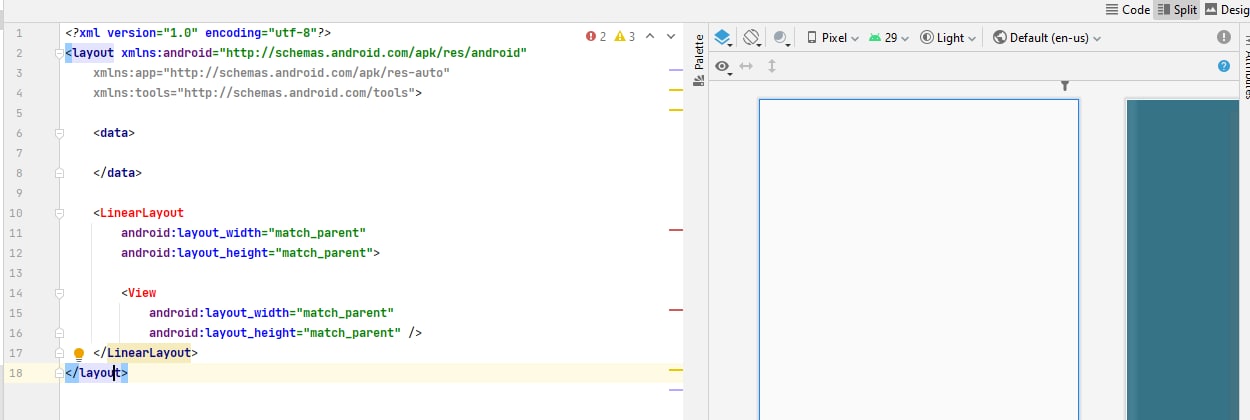Switch to Code view mode
The image size is (1250, 420).
click(x=1127, y=9)
